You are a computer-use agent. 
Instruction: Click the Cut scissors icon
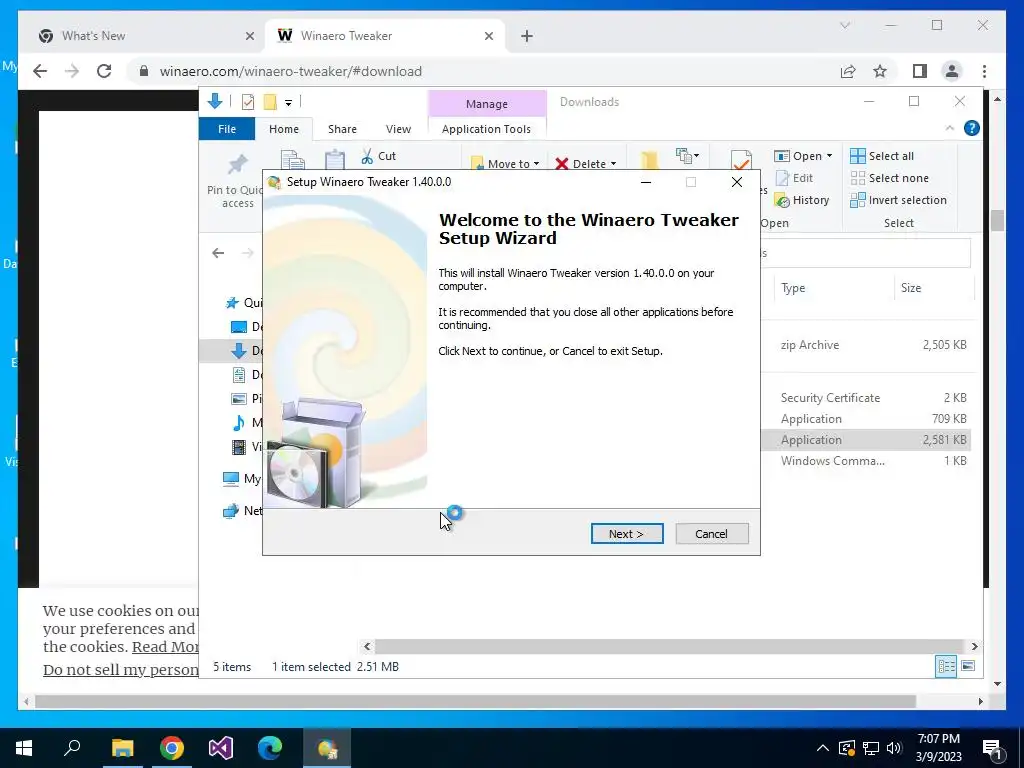(367, 156)
